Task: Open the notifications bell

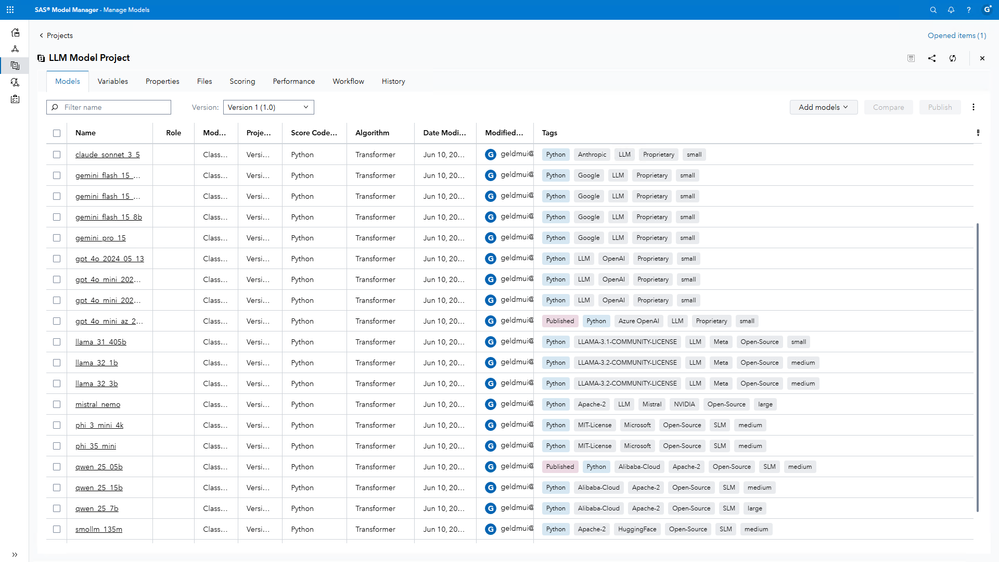Action: 951,10
